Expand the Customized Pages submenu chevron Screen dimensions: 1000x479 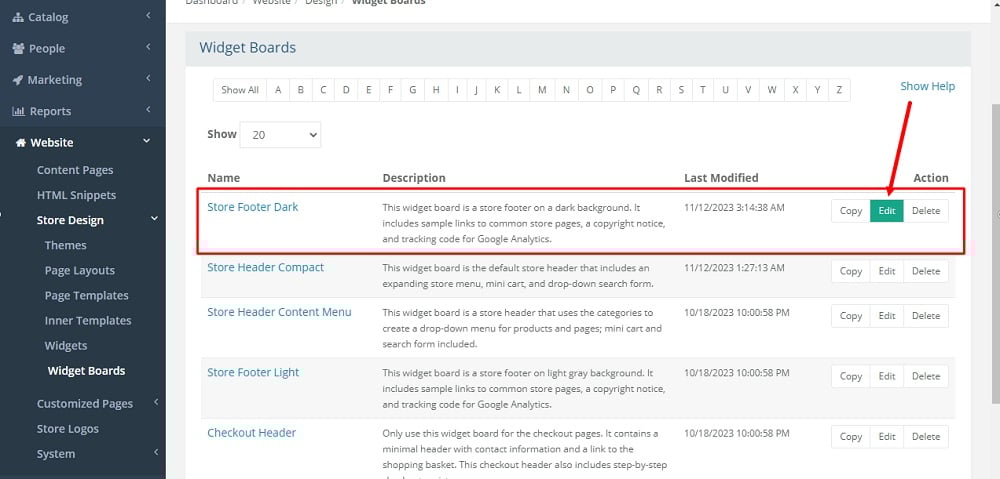click(156, 402)
